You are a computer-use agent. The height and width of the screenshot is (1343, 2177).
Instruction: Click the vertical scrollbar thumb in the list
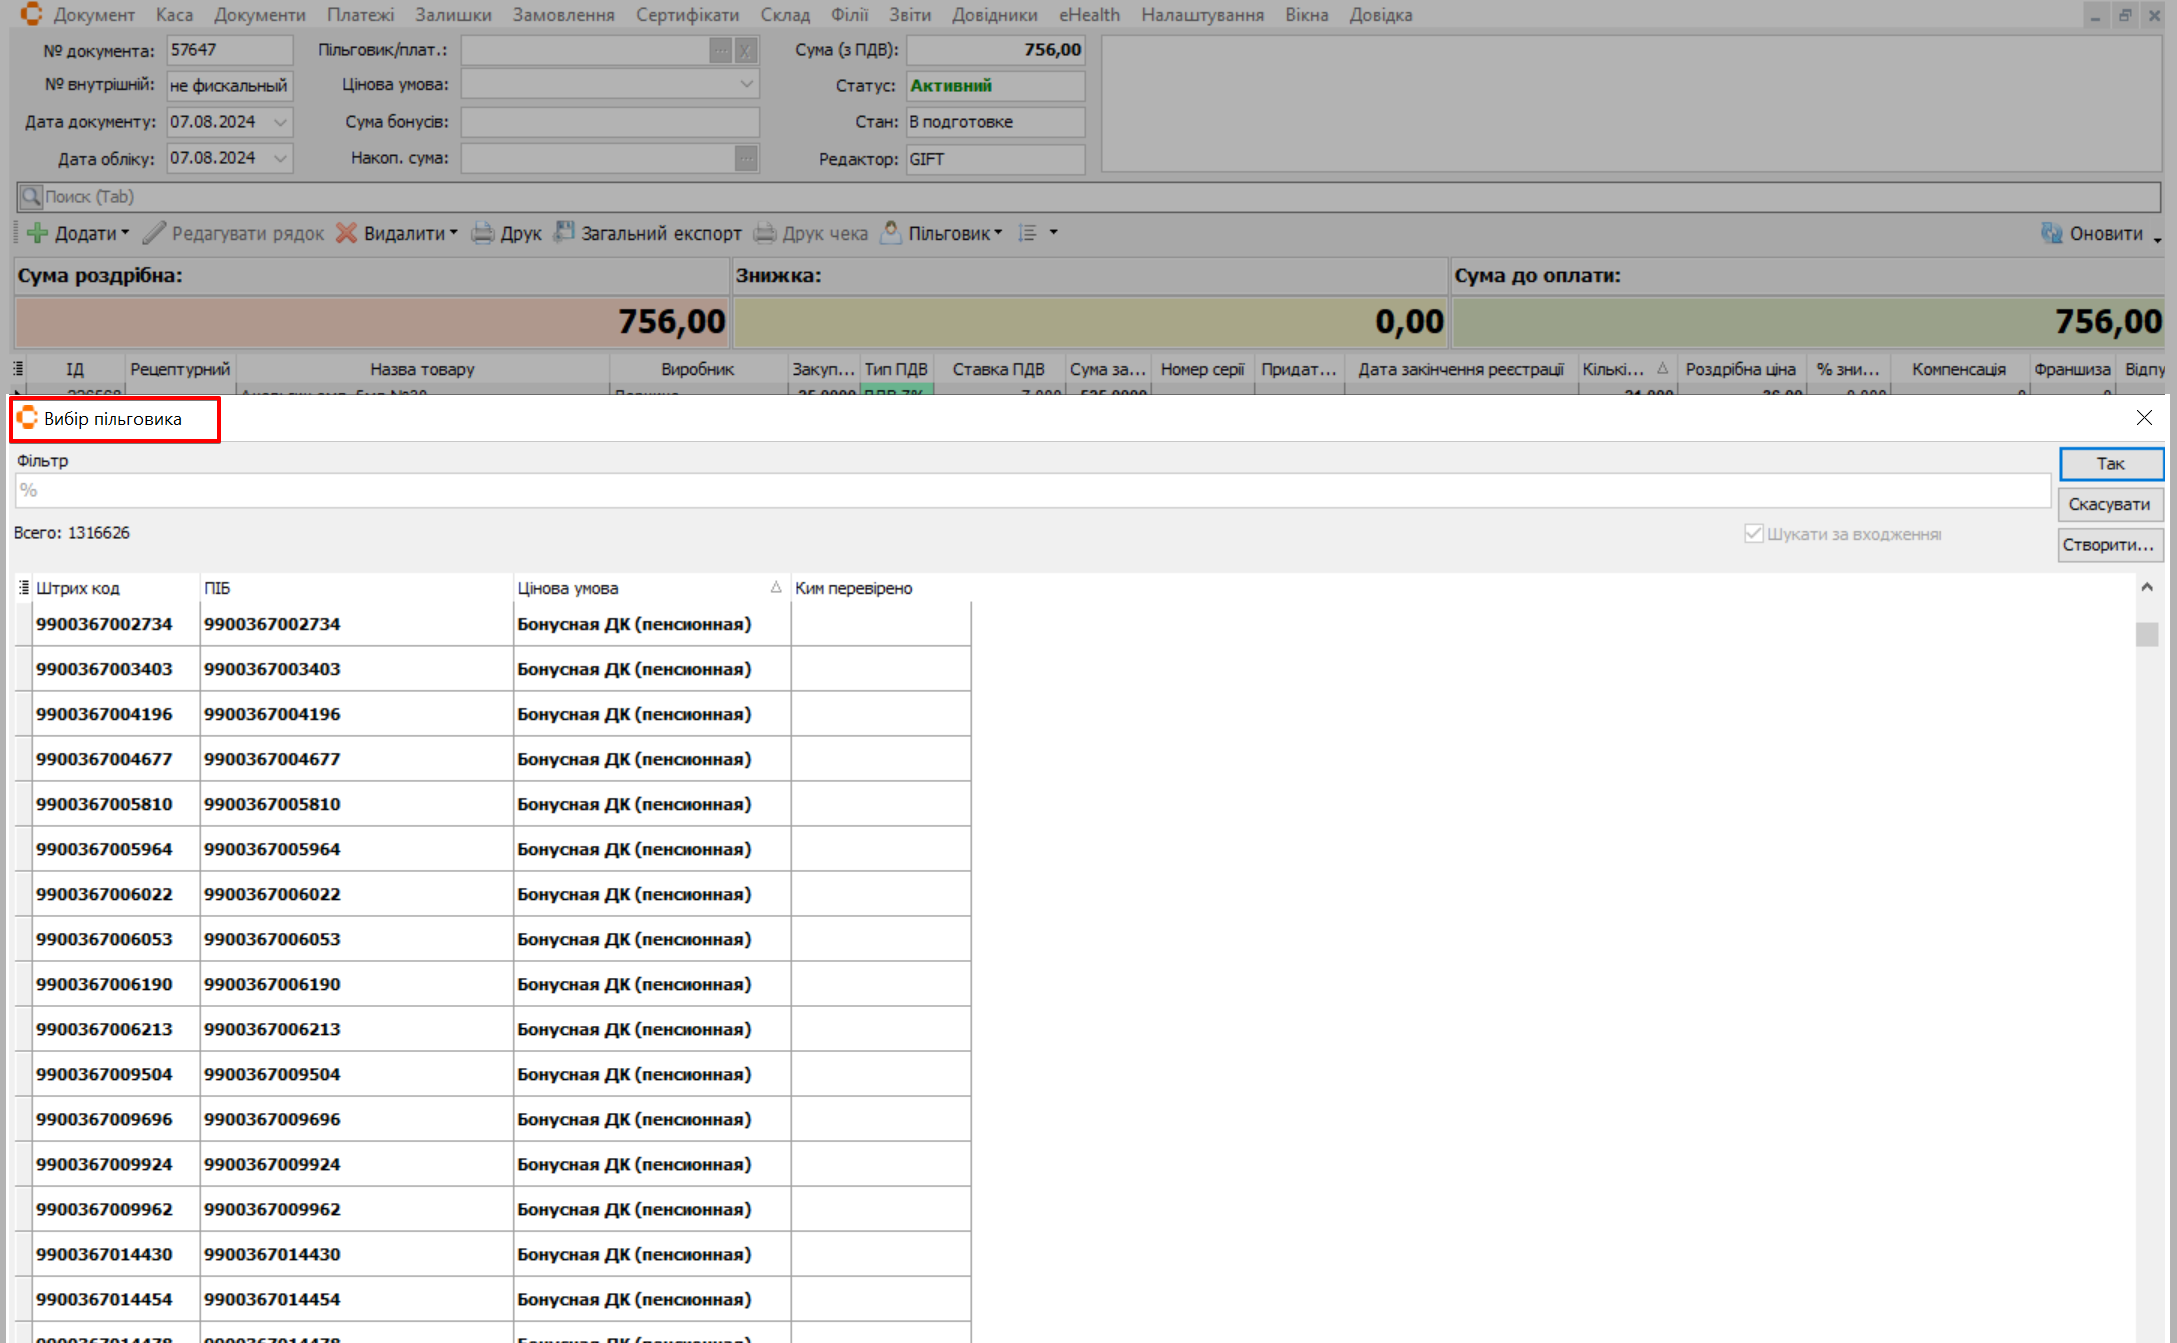pyautogui.click(x=2146, y=634)
